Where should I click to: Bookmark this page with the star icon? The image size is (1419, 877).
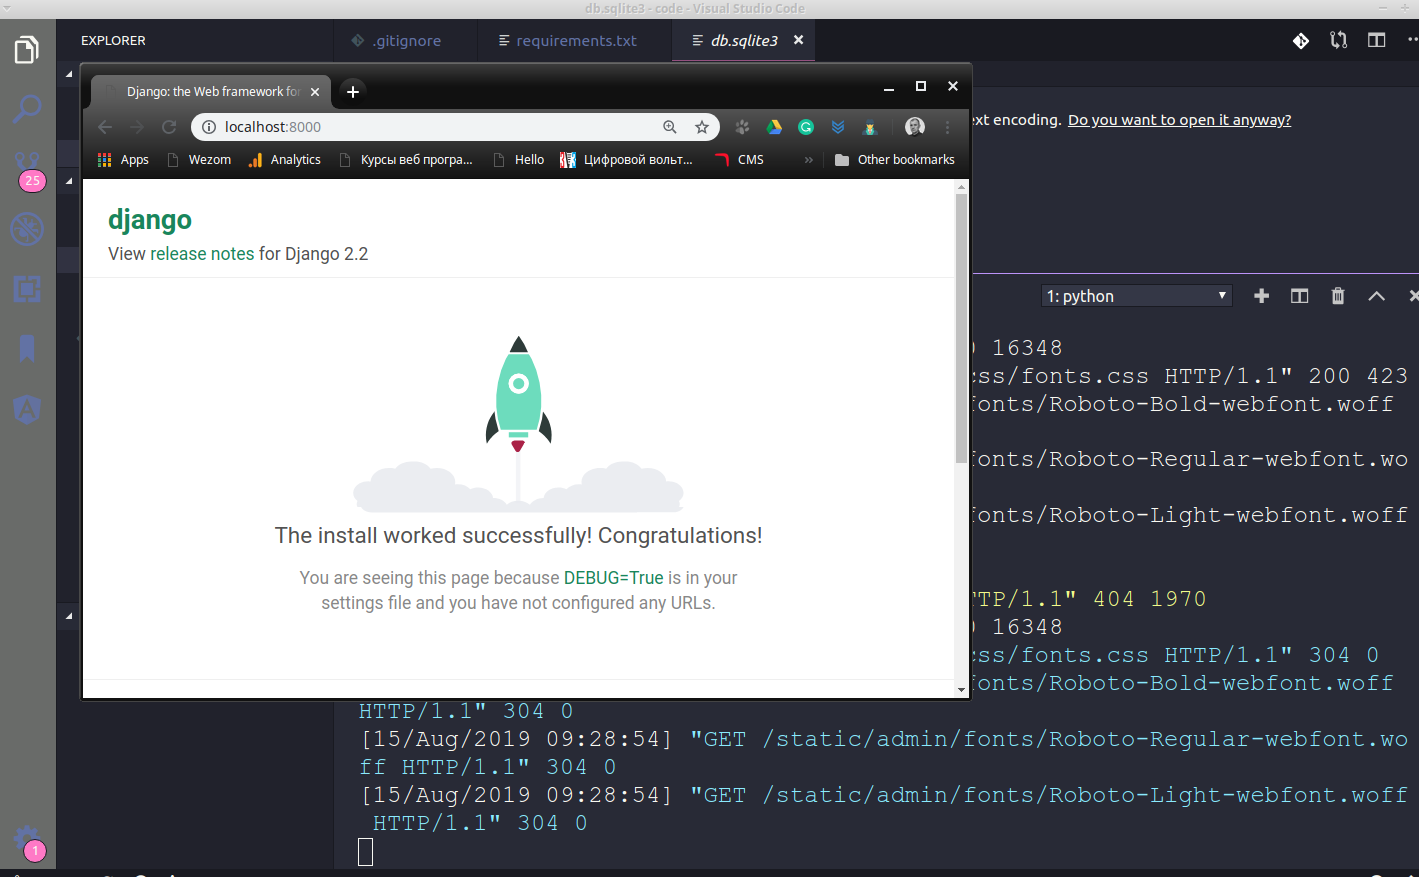(702, 127)
